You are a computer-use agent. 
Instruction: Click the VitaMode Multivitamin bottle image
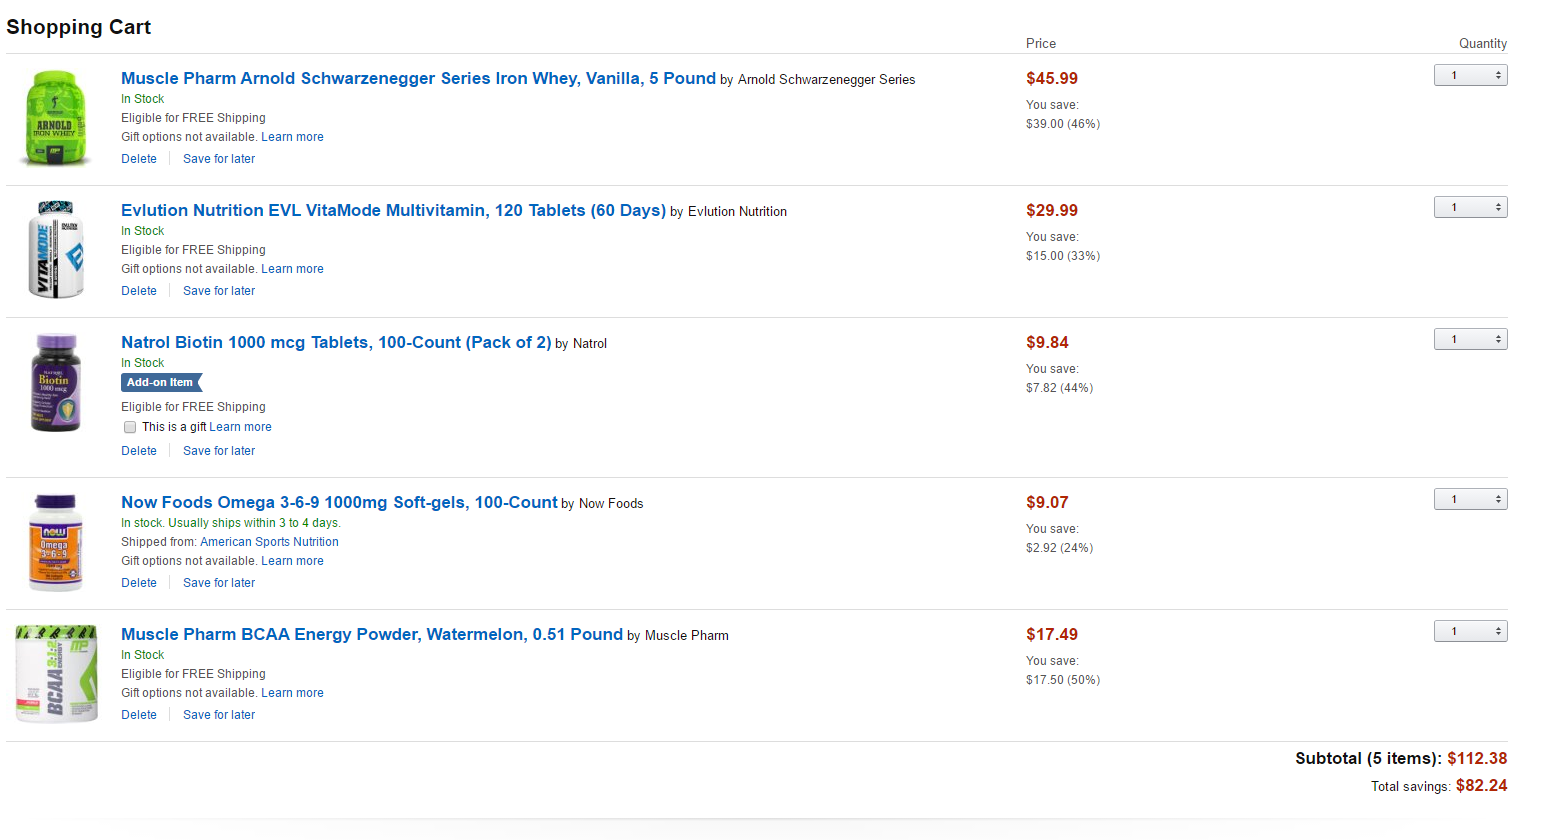(56, 249)
